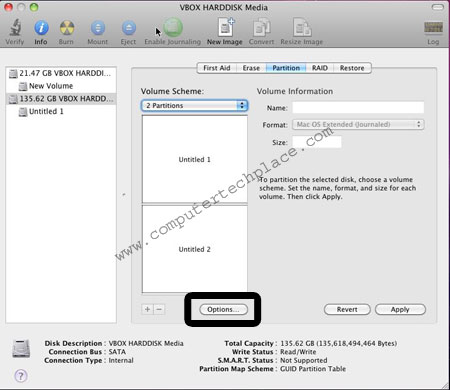Click the toolbar toggle pill button in title bar
Viewport: 450px width, 390px height.
(x=437, y=7)
